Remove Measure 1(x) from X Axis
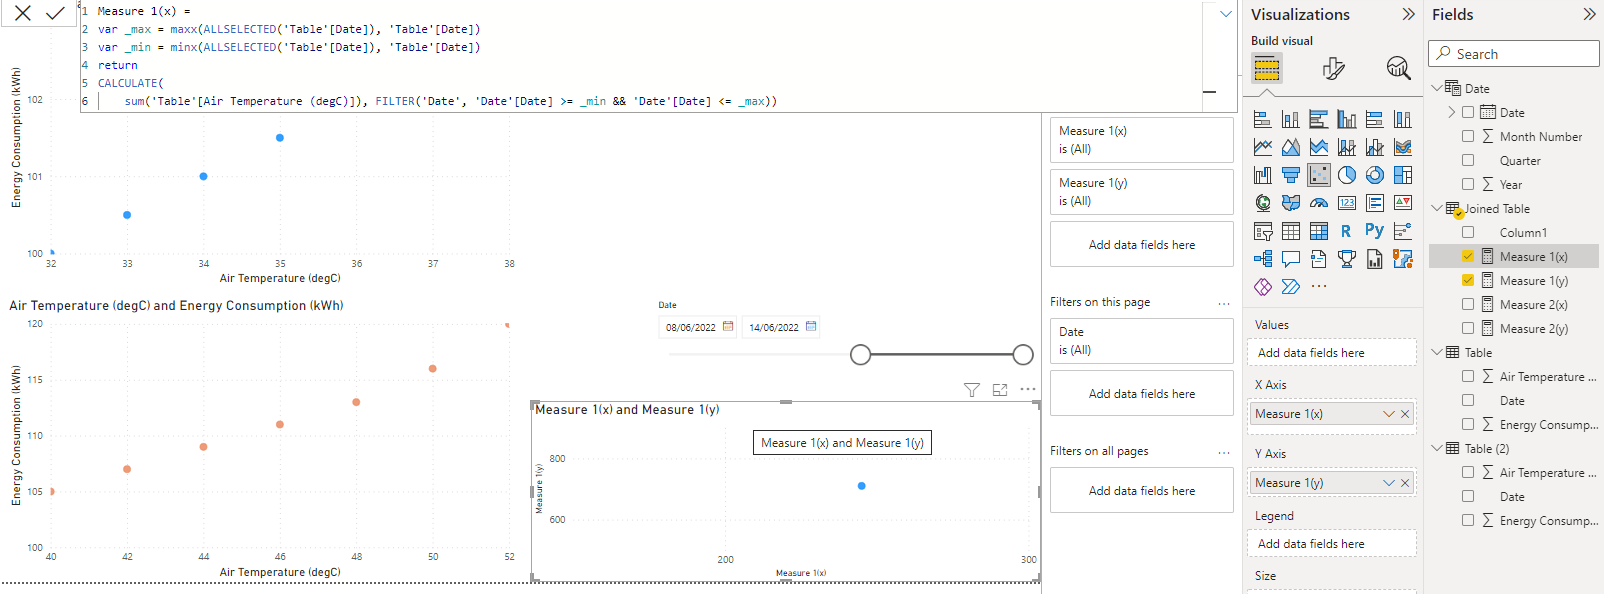The height and width of the screenshot is (594, 1604). point(1405,414)
